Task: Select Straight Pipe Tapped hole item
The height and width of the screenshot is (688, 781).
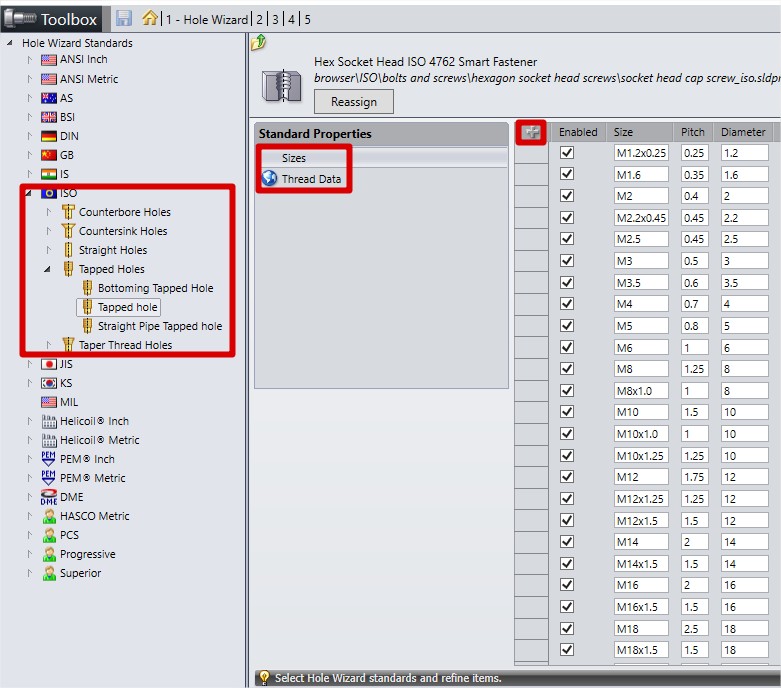Action: (159, 326)
